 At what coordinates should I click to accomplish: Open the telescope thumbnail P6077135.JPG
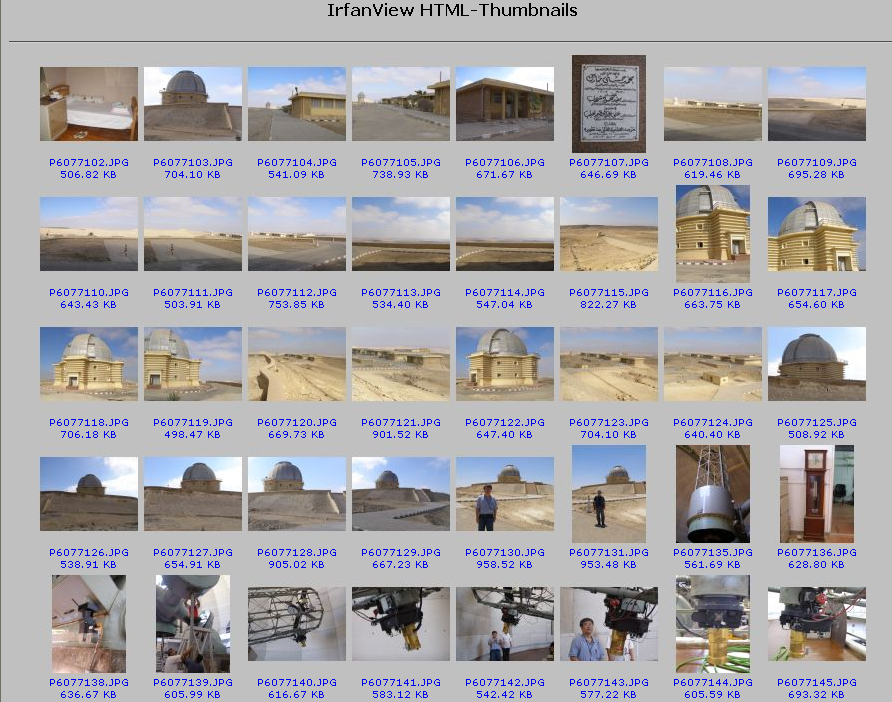click(x=713, y=494)
